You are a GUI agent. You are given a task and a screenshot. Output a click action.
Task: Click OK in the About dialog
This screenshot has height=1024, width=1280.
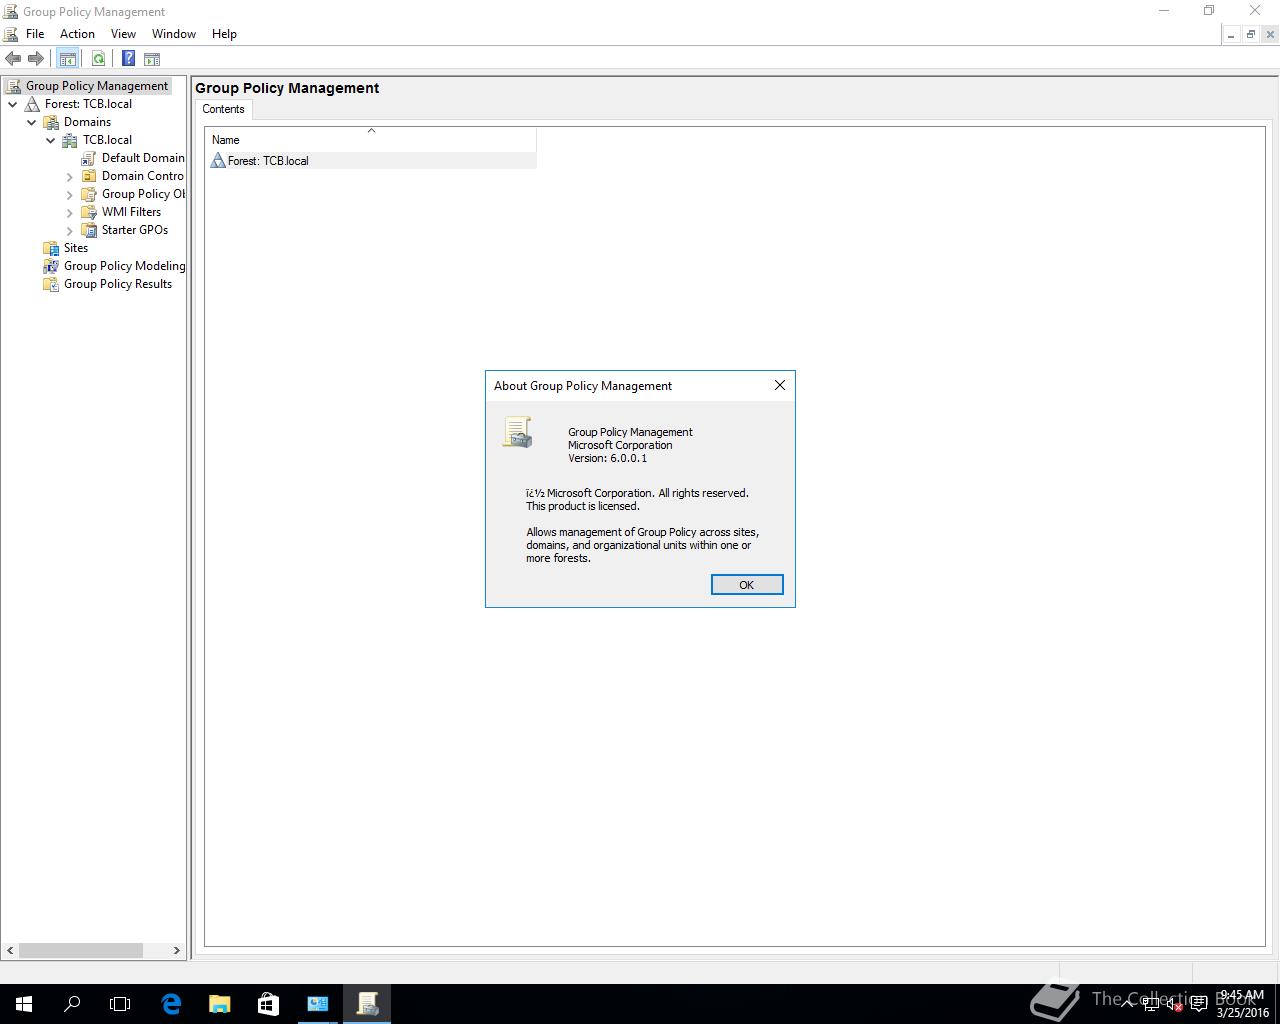(747, 585)
